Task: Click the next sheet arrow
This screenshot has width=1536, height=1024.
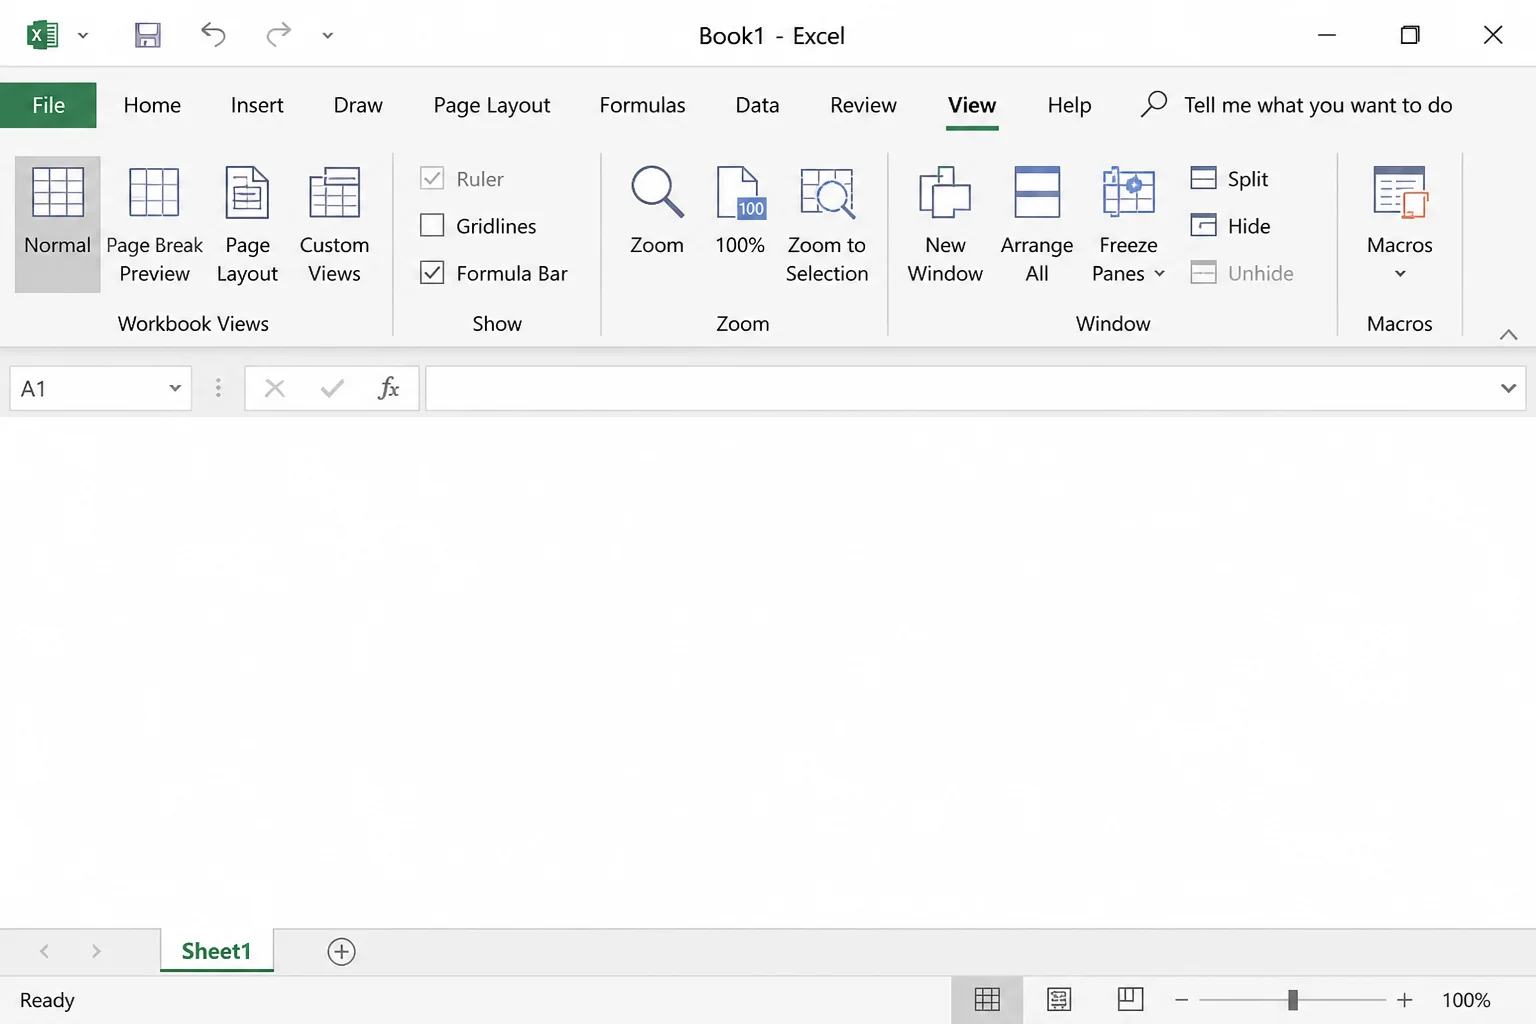Action: coord(96,951)
